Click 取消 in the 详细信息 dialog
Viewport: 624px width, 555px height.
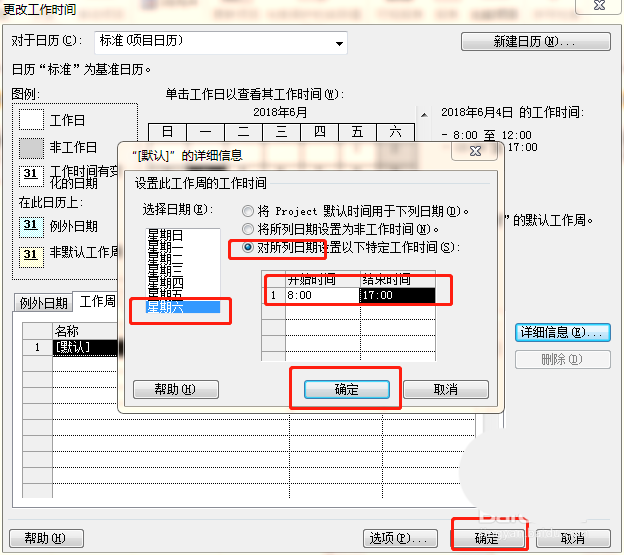[445, 389]
